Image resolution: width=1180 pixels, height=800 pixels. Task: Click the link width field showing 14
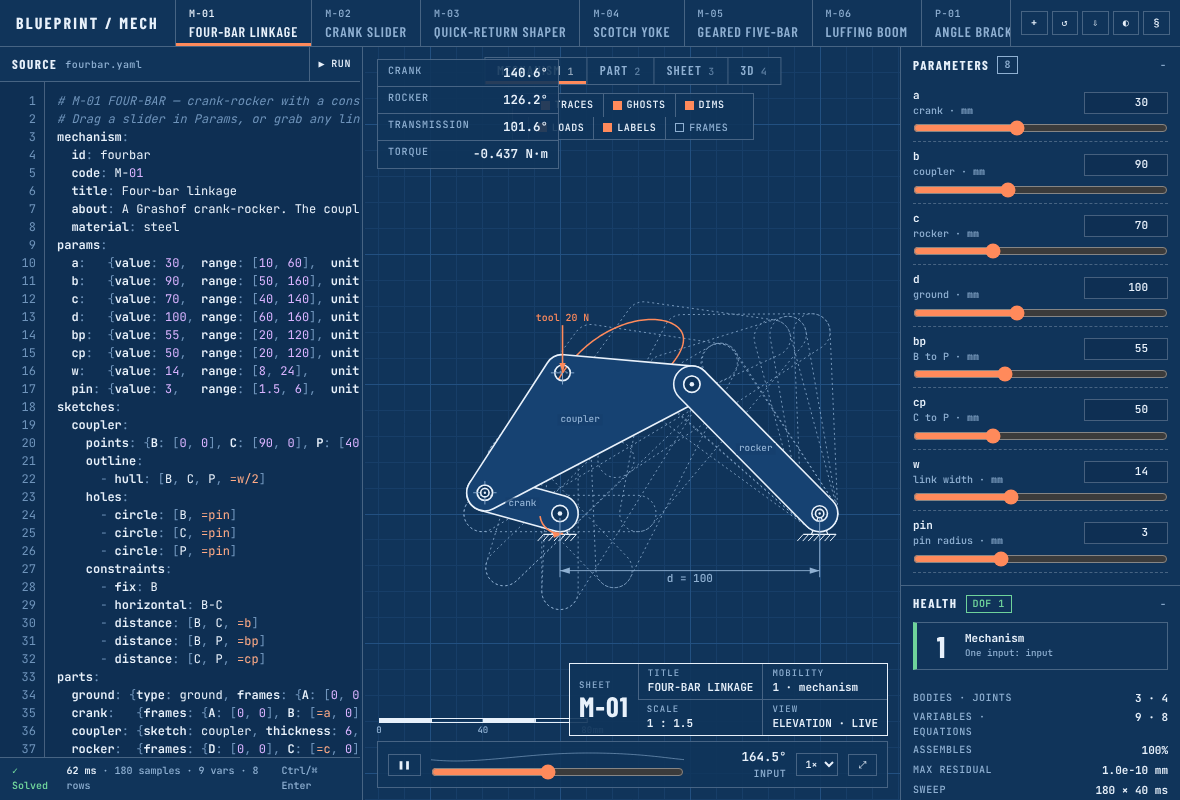pyautogui.click(x=1125, y=471)
